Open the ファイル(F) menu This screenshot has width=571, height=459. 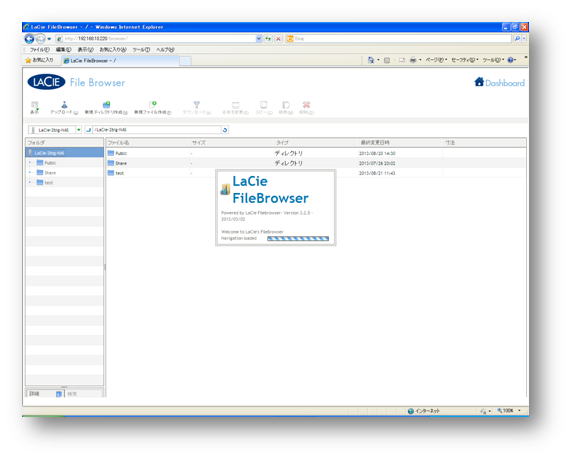point(39,50)
